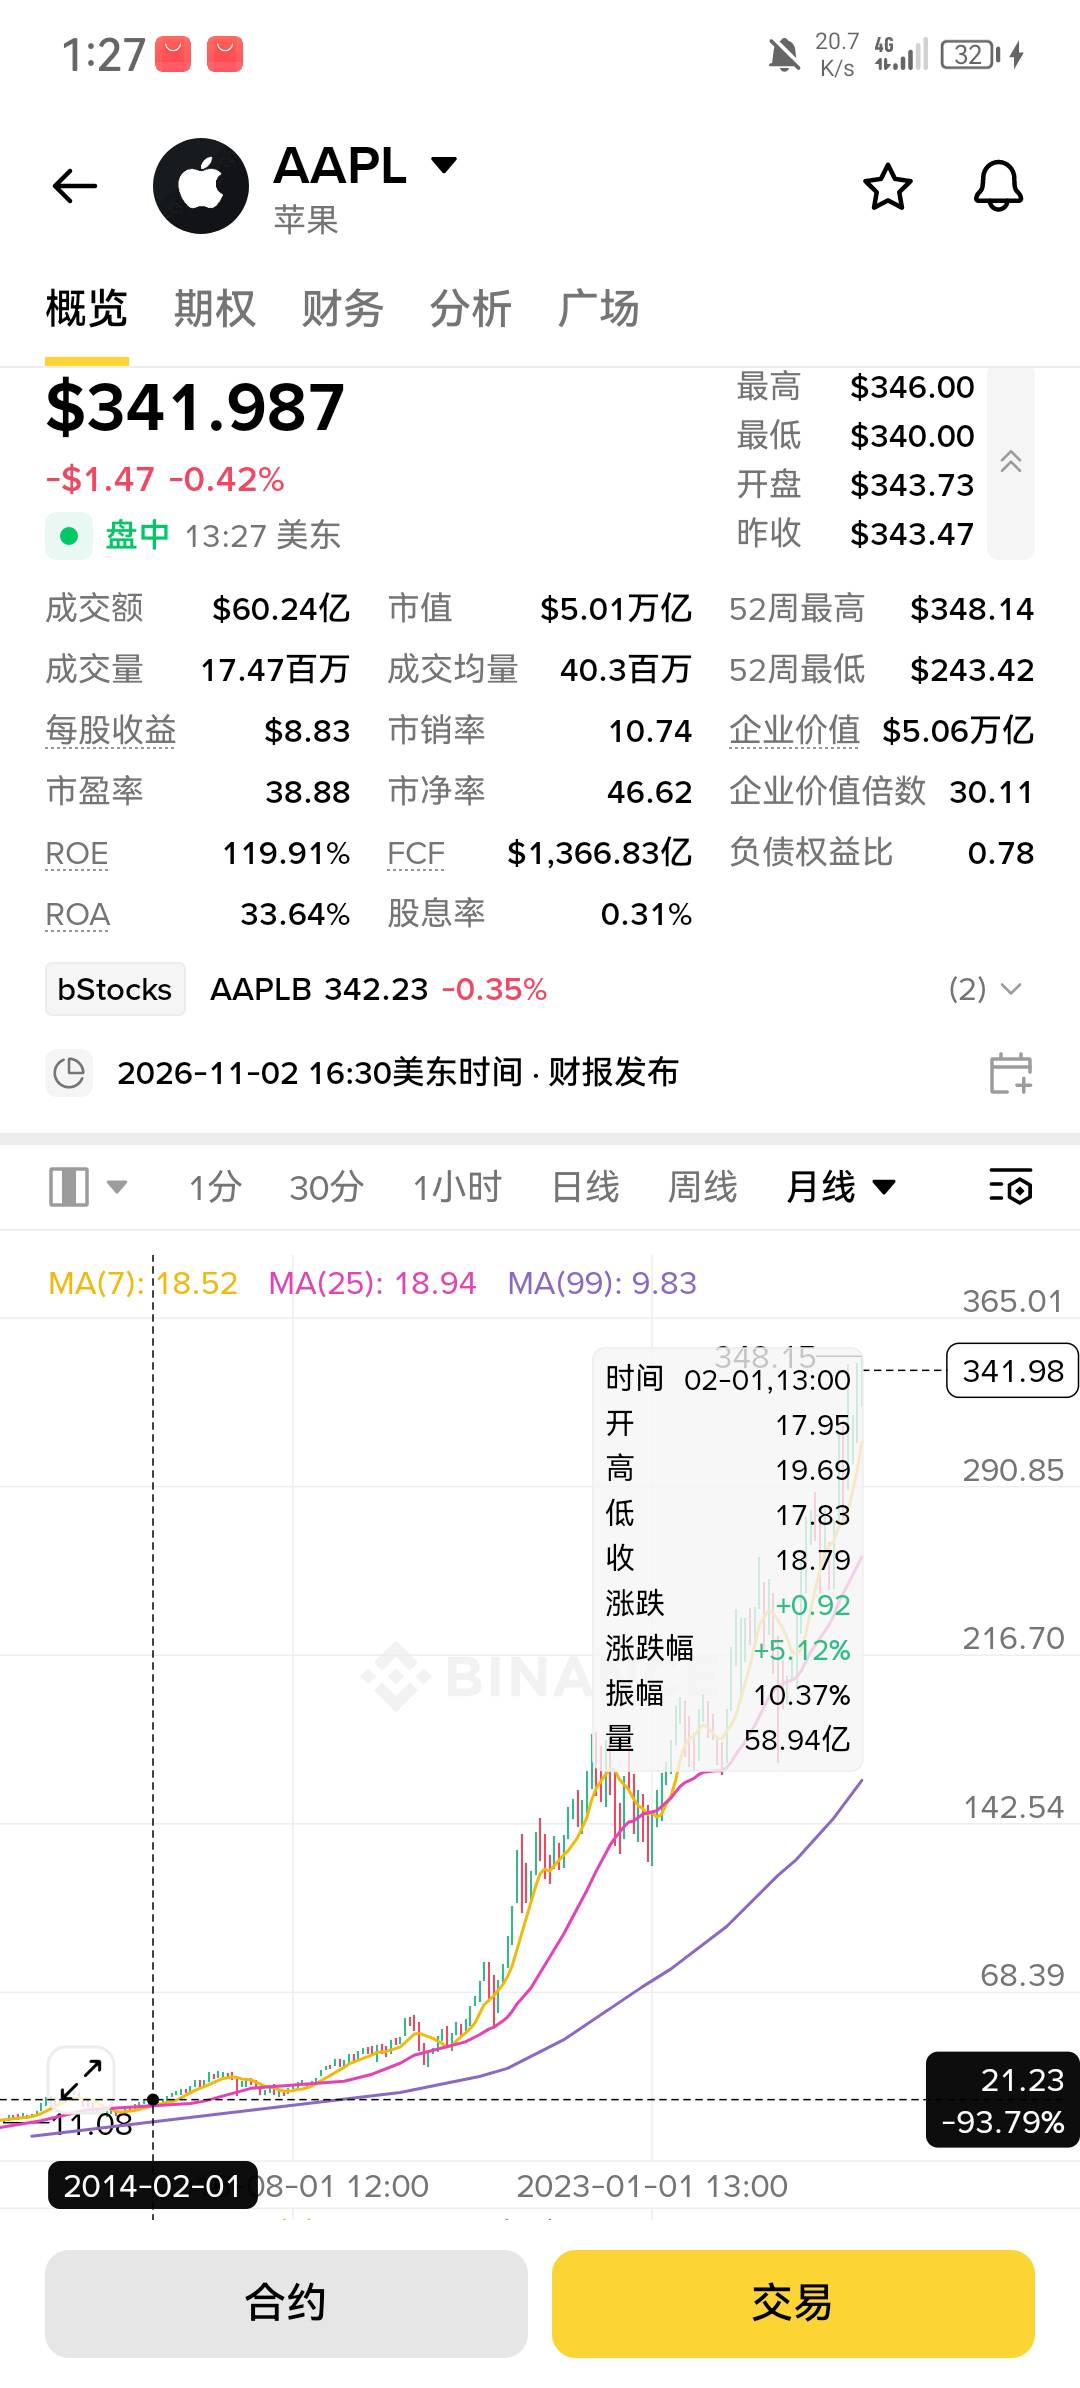
Task: Tap the 21.23 crosshair price label
Action: tap(1003, 2100)
